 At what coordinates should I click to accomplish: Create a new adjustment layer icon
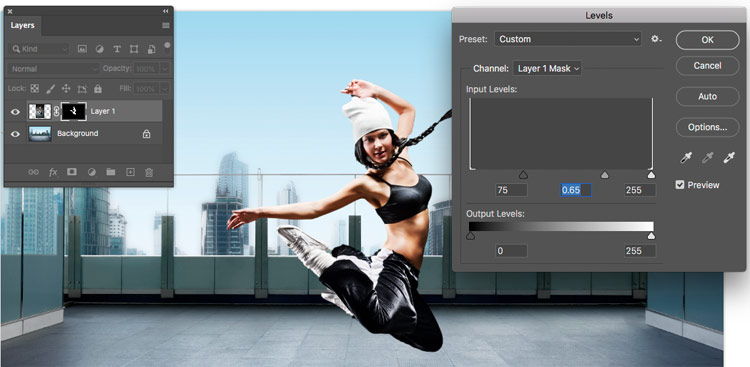coord(91,172)
